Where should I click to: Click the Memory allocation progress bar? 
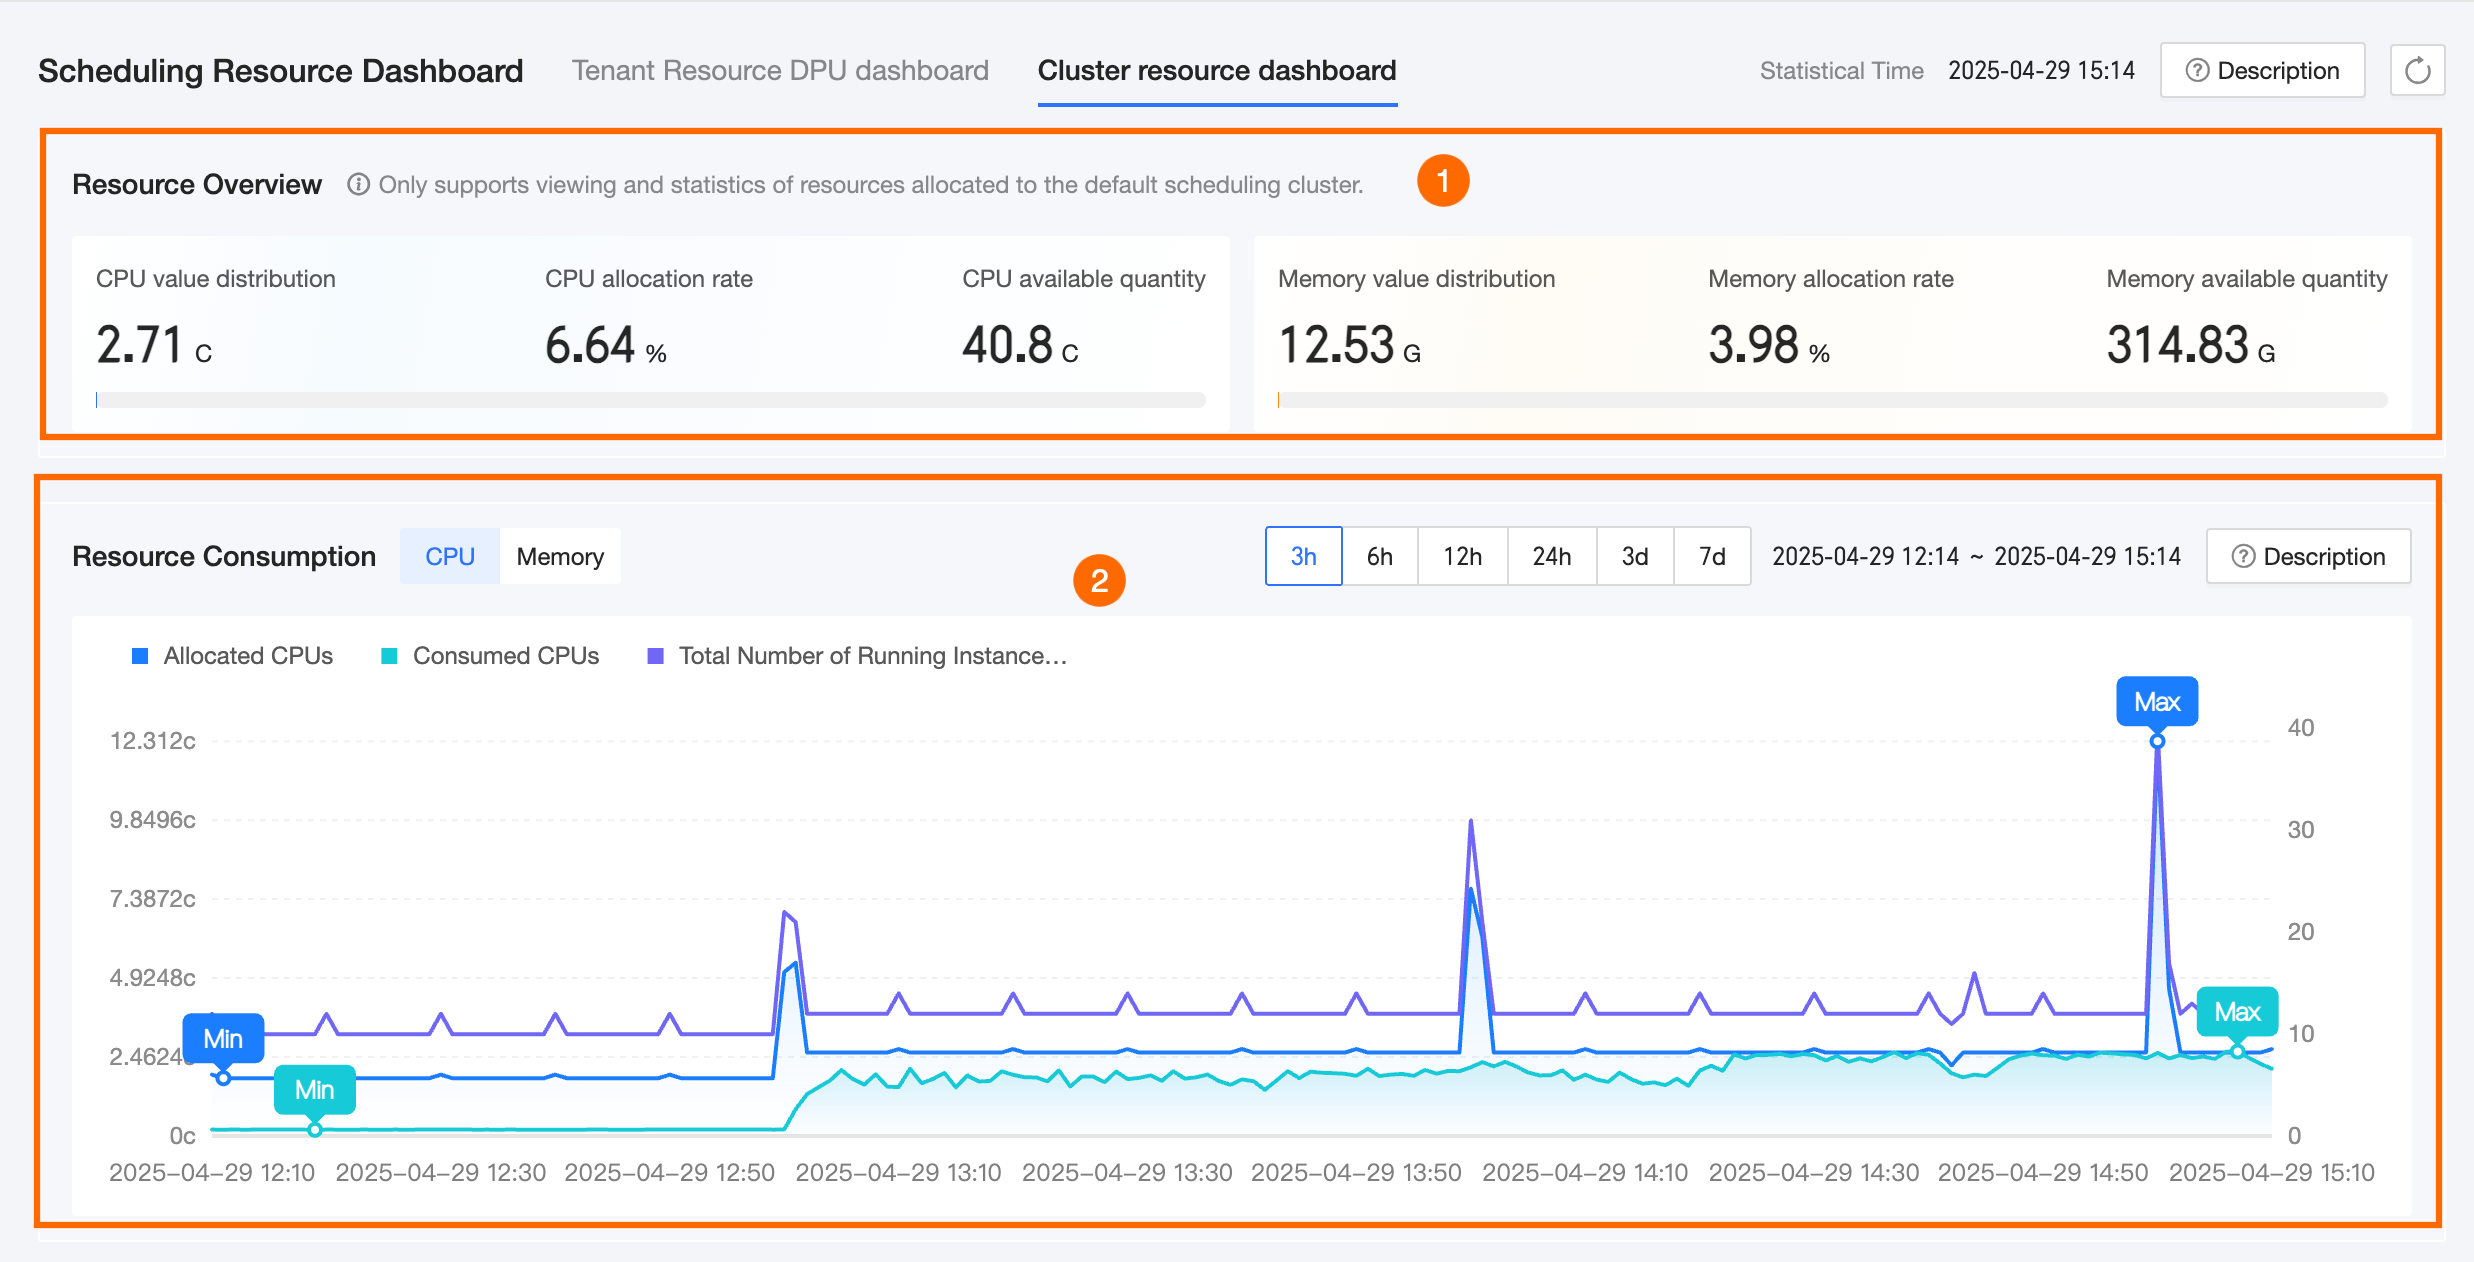1832,400
